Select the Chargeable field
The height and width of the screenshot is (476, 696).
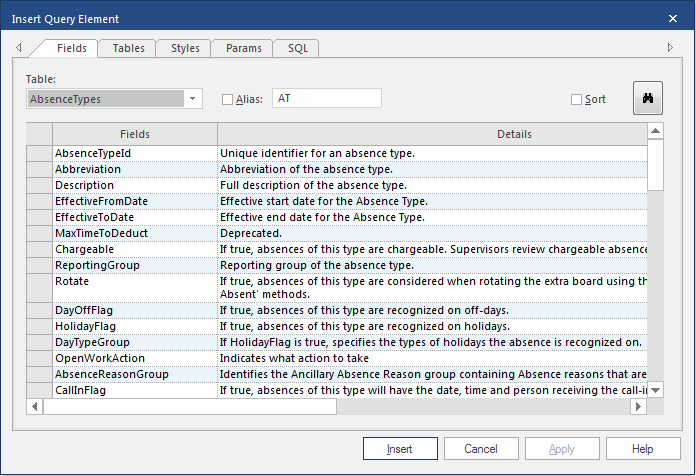click(135, 249)
